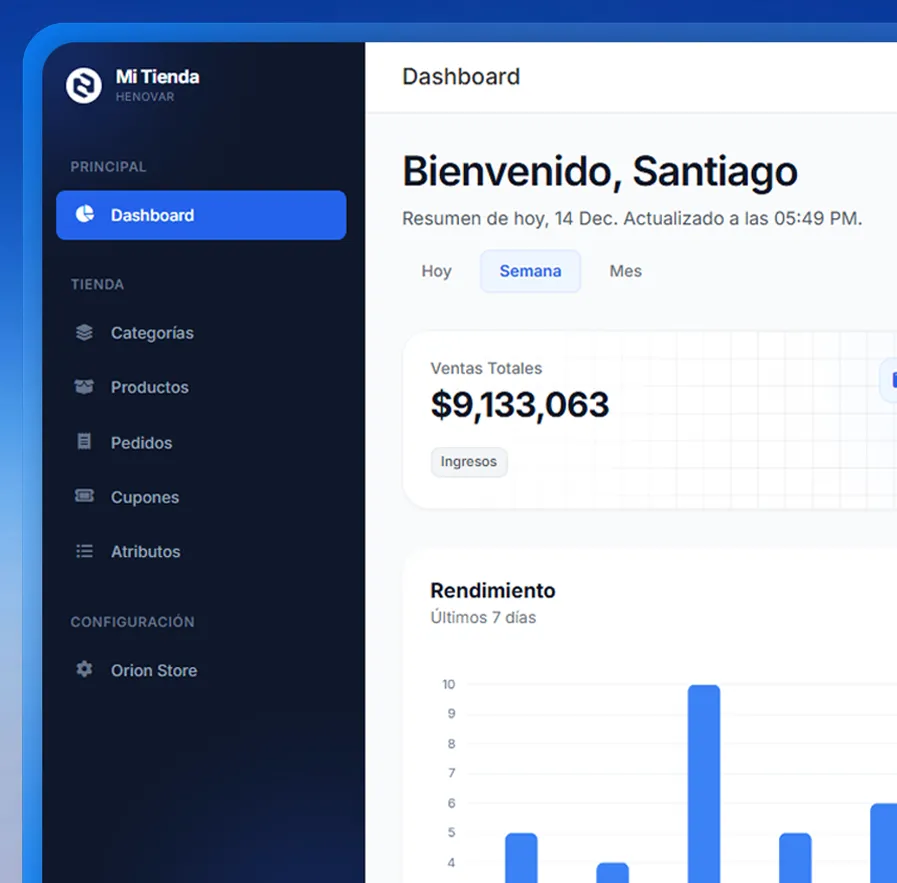Click the Cupones card icon
The image size is (897, 883).
84,496
